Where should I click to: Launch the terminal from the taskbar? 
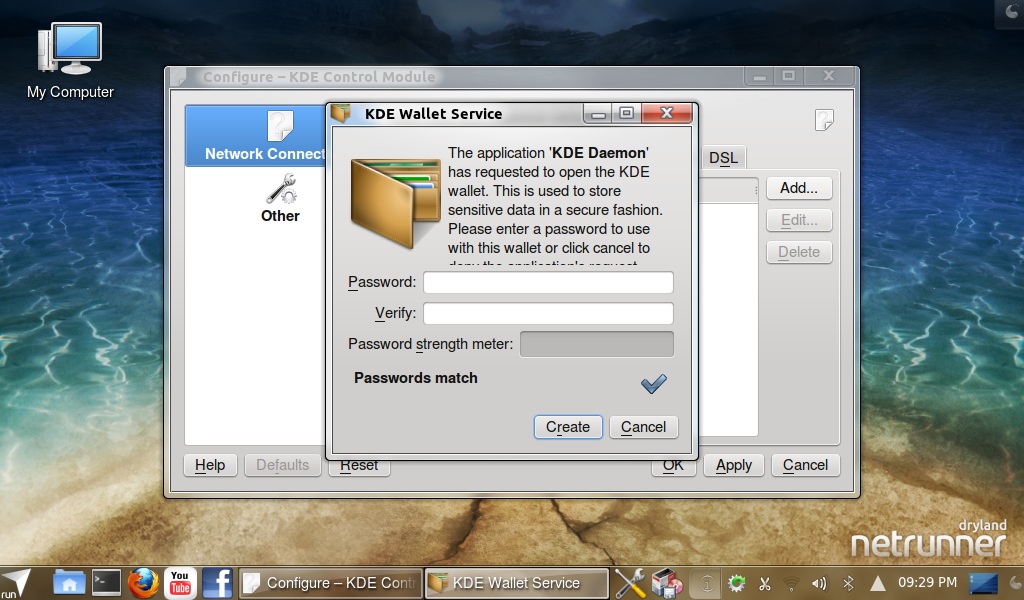pyautogui.click(x=106, y=583)
